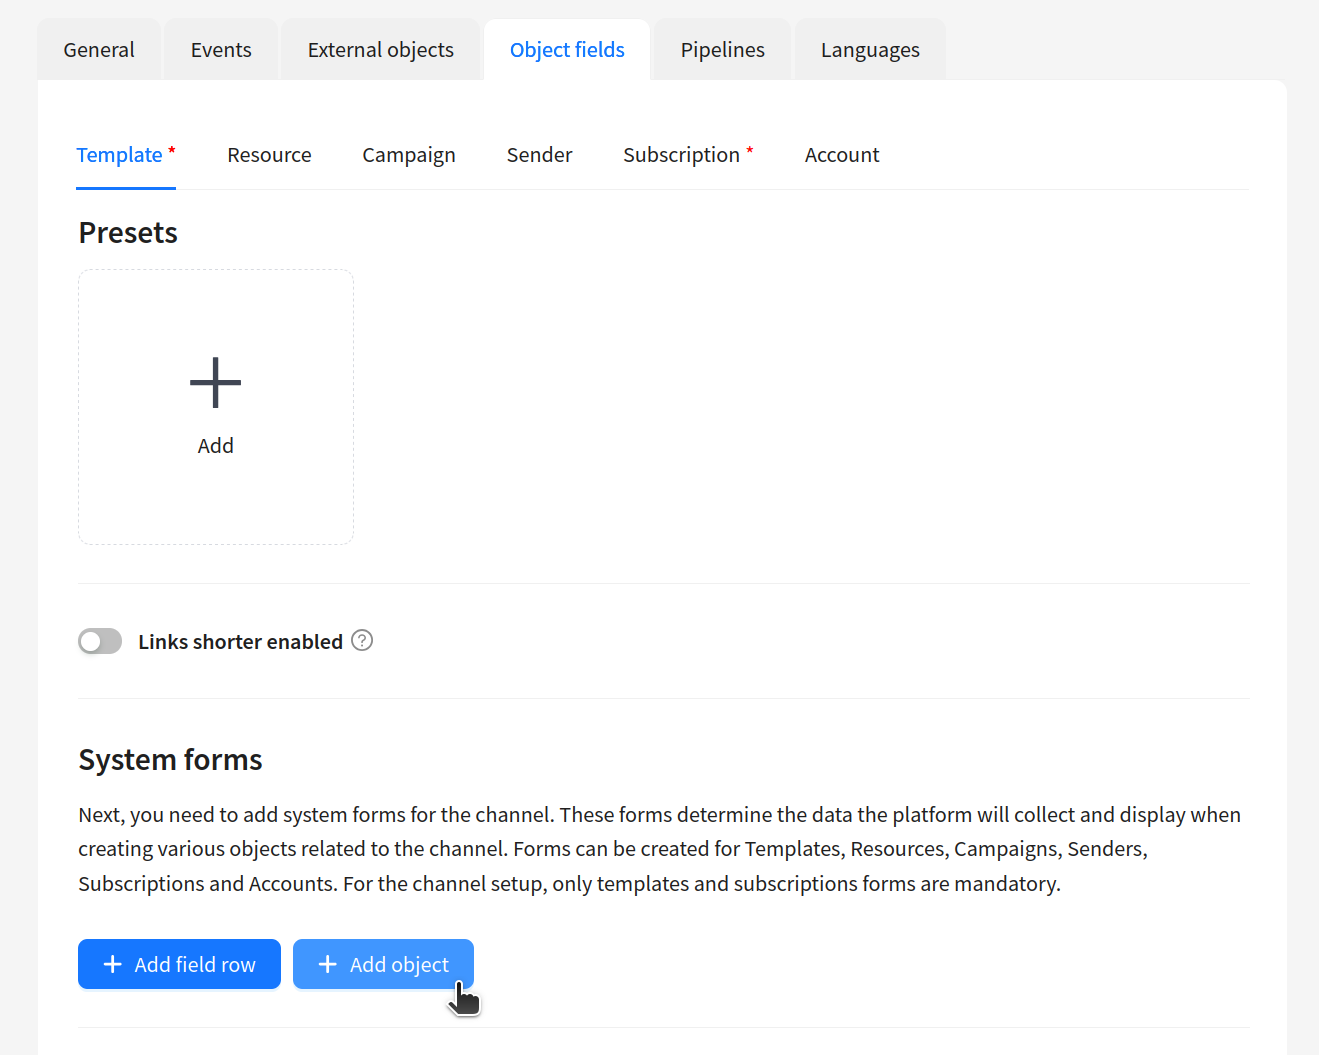Go to the Pipelines tab
Screen dimensions: 1319x1055
[x=723, y=50]
